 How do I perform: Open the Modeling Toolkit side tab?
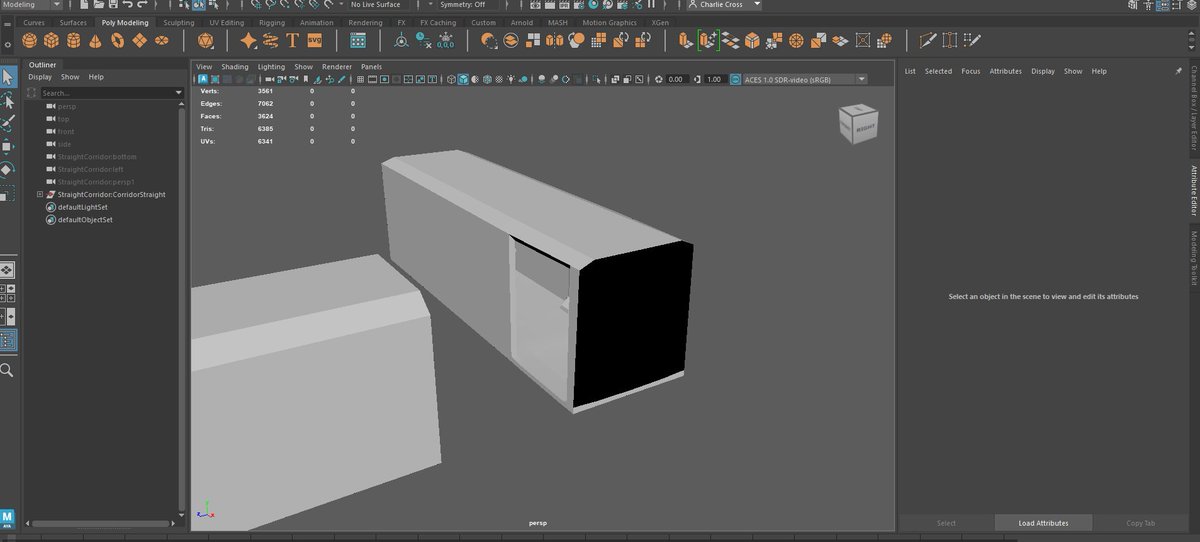[x=1193, y=259]
